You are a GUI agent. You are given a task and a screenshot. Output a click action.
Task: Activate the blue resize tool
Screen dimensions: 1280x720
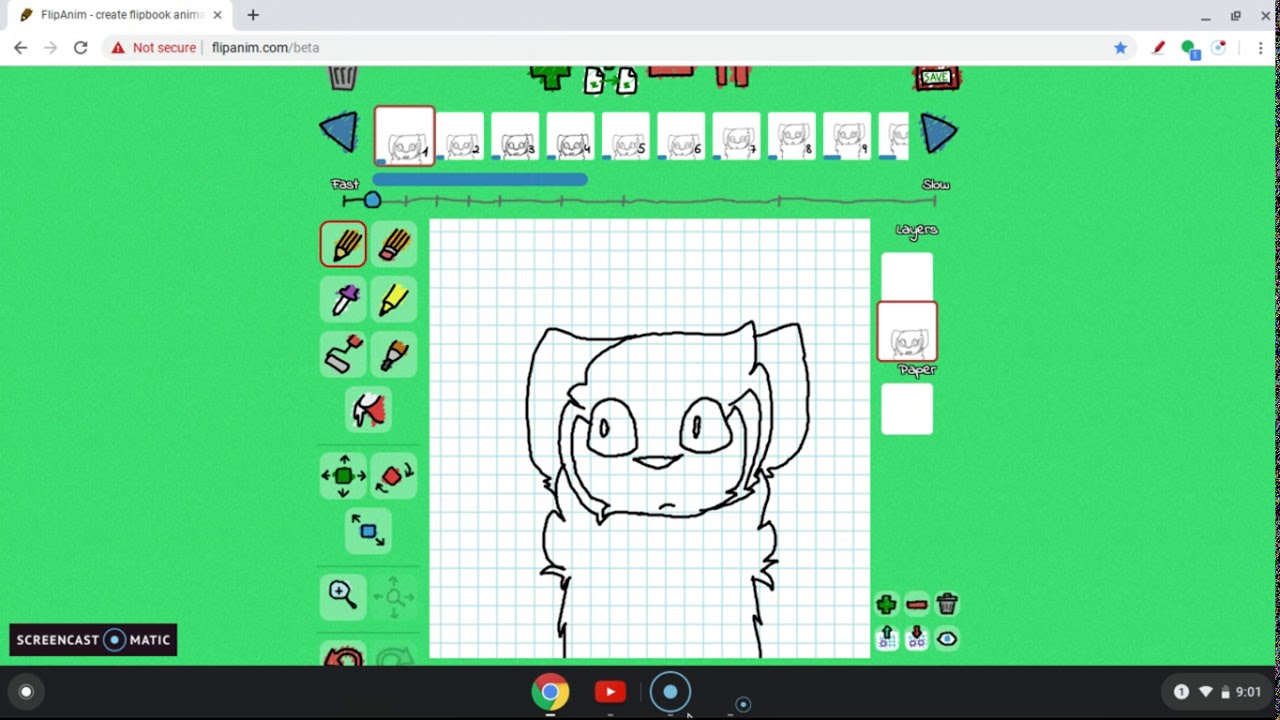(x=369, y=531)
